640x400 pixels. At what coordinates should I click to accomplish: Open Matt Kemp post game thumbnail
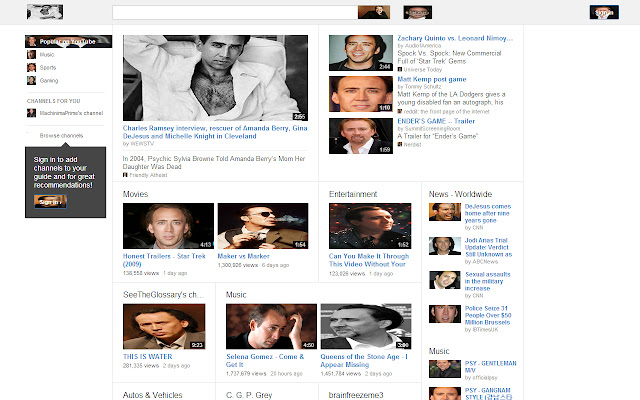361,94
